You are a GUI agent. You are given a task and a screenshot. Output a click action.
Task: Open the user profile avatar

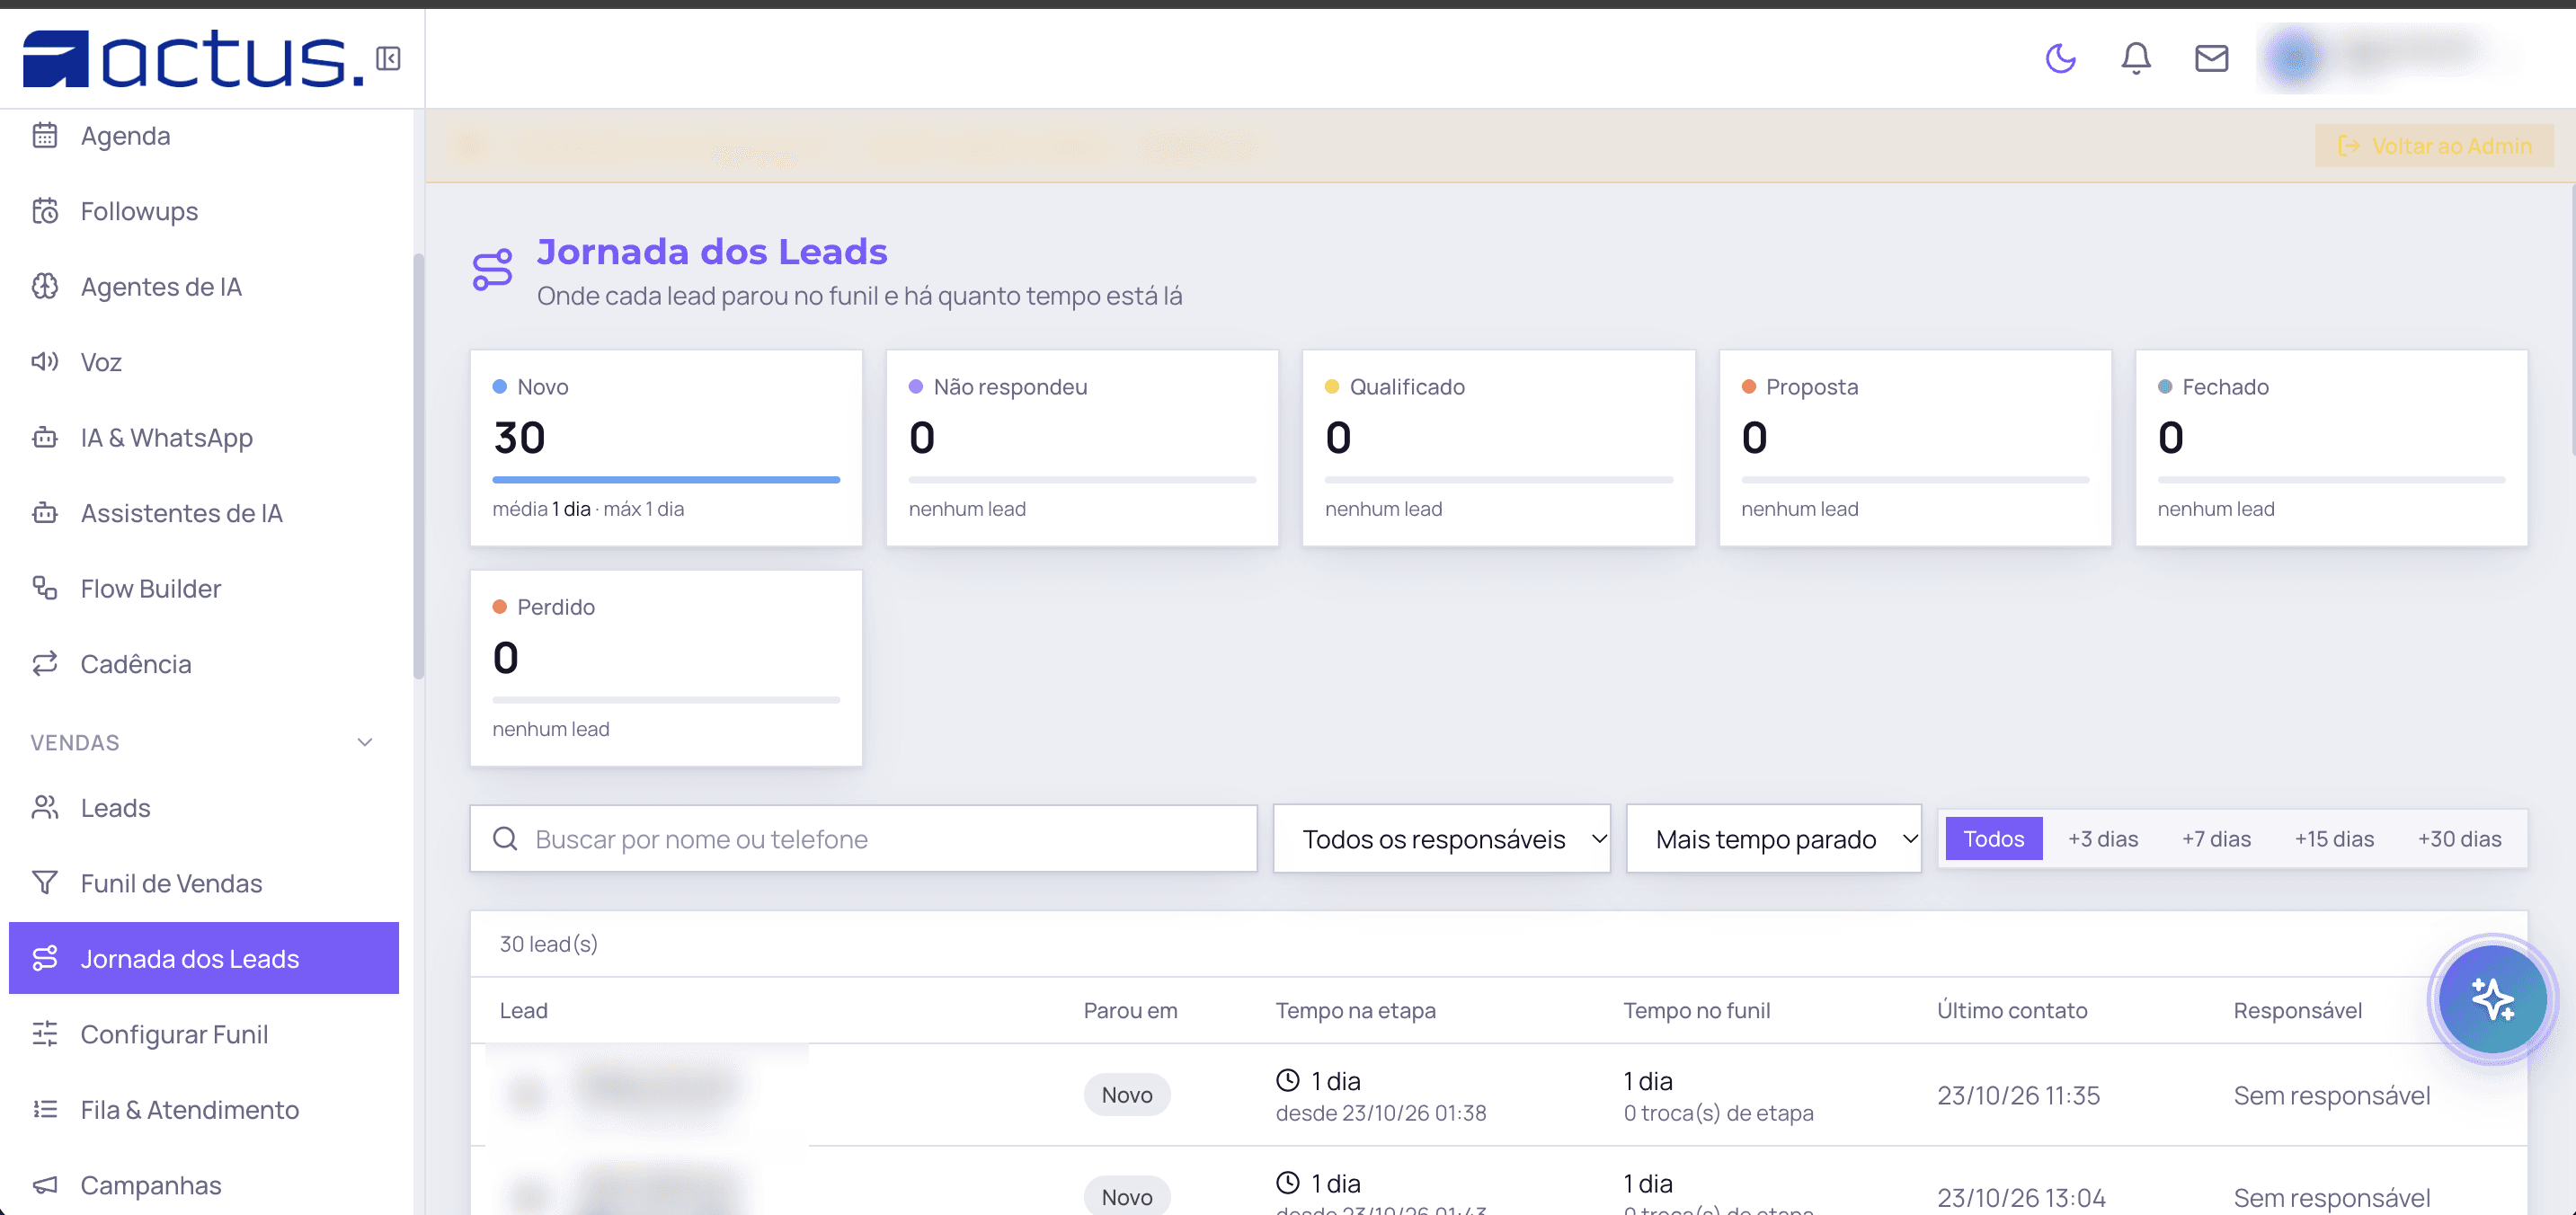(x=2294, y=57)
